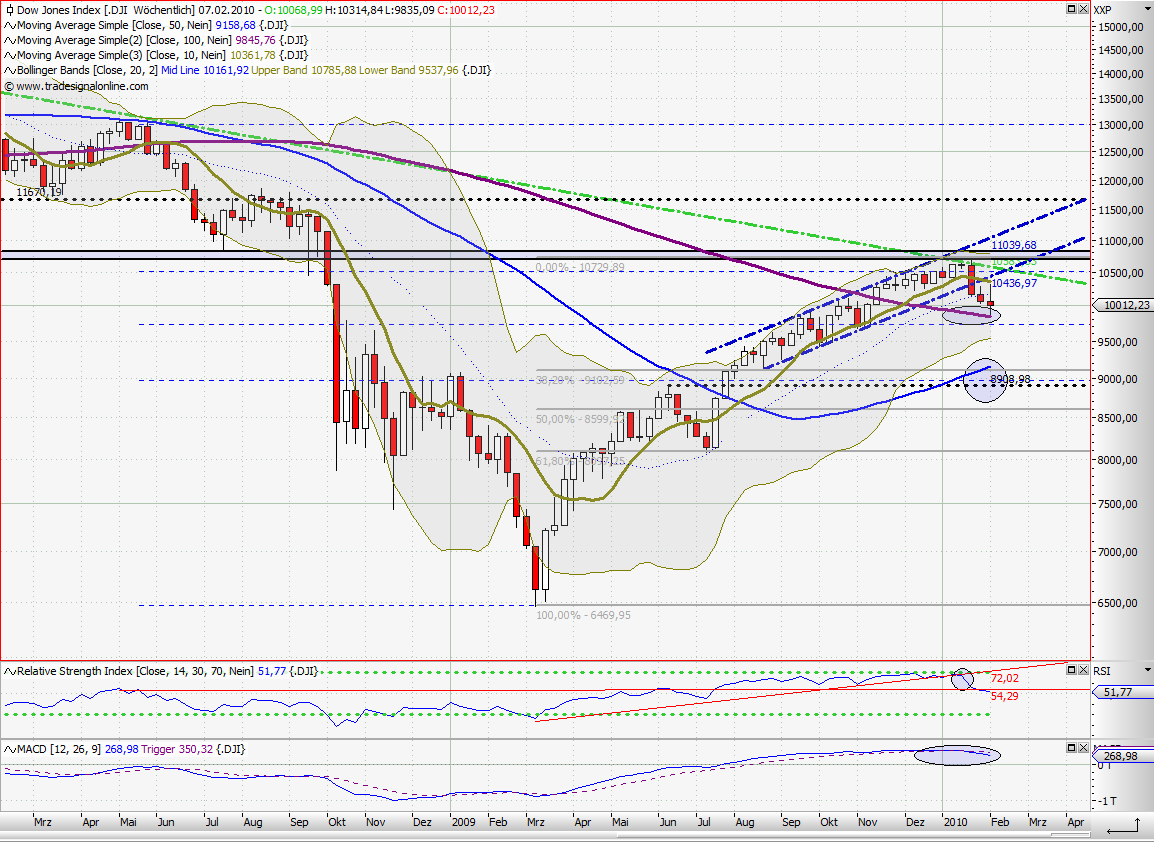Screen dimensions: 1154x842
Task: Click line icon beside Bollinger Bands legend
Action: pyautogui.click(x=10, y=71)
